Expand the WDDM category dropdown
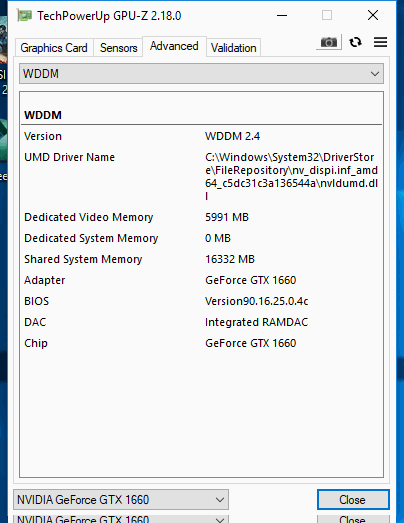404x523 pixels. [x=201, y=74]
